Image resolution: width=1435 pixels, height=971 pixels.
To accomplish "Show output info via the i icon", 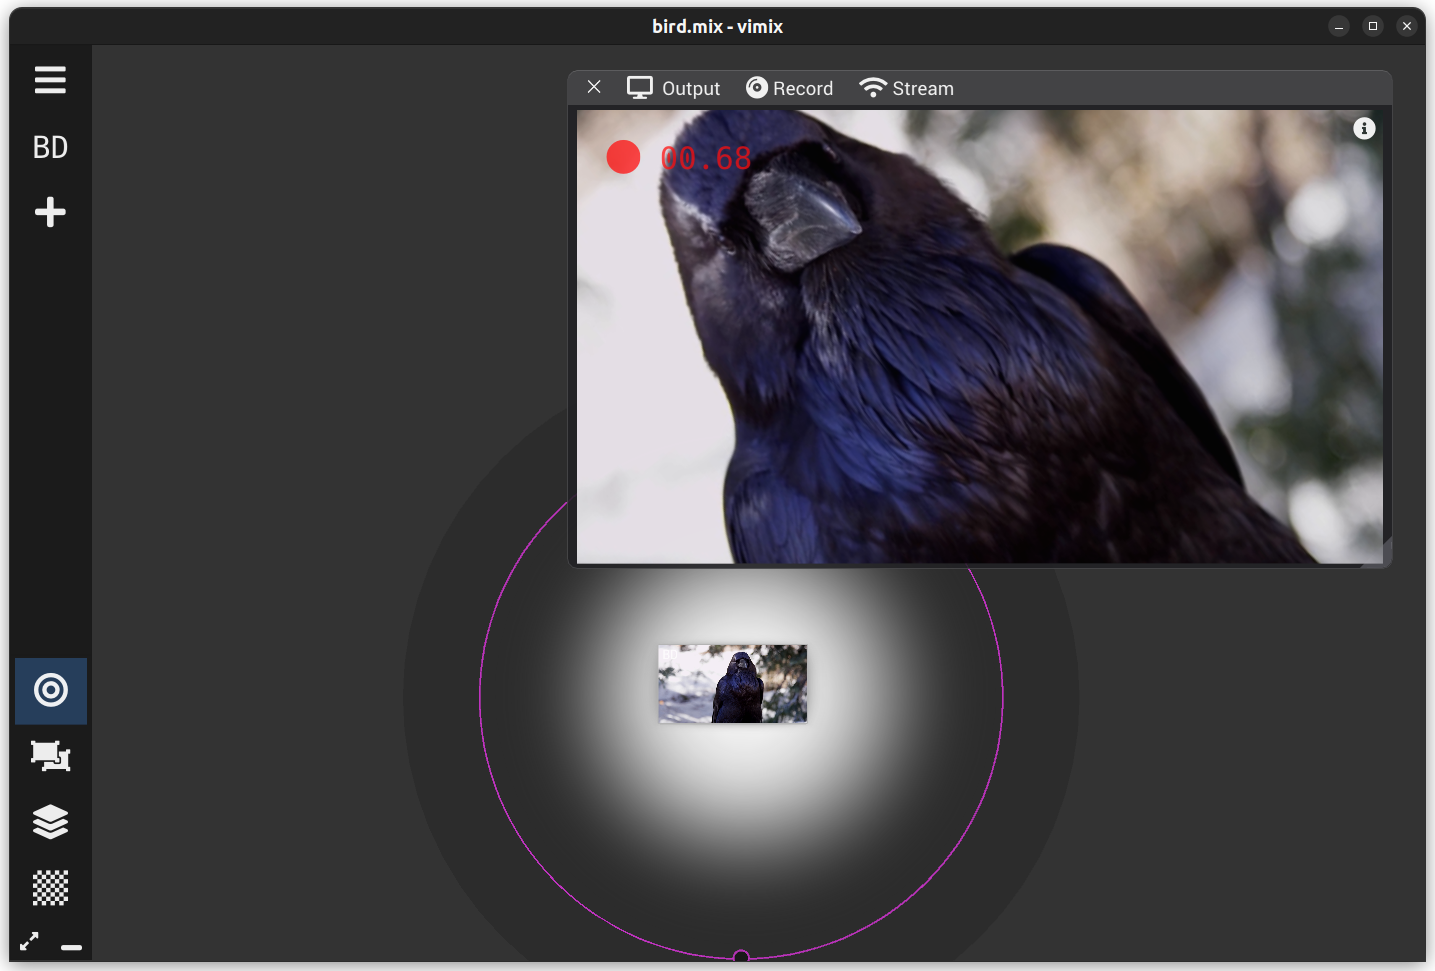I will point(1364,128).
